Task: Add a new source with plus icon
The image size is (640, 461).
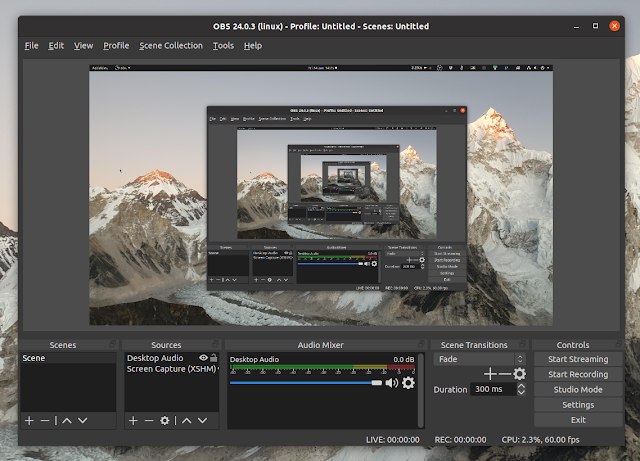Action: tap(133, 421)
